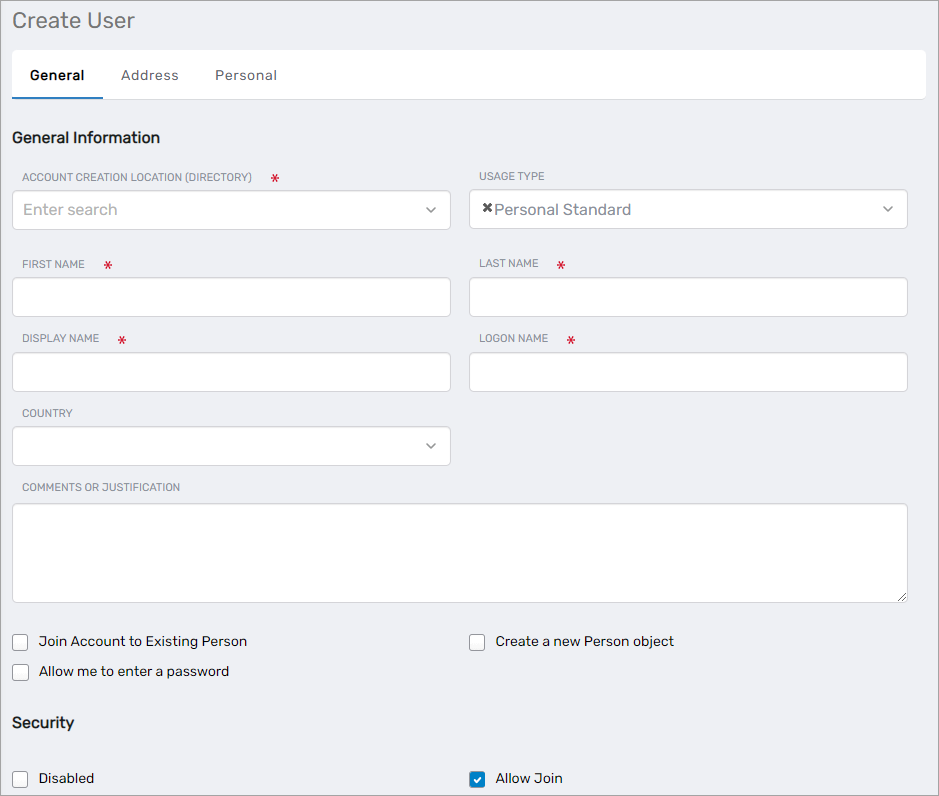Enable Create a new Person object
Screen dimensions: 939x796
coord(477,642)
